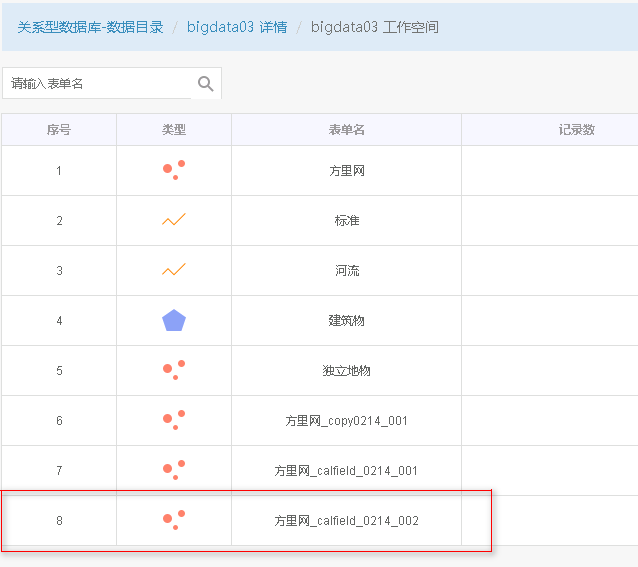Select table name 河流
Screen dimensions: 638x567
coord(347,270)
